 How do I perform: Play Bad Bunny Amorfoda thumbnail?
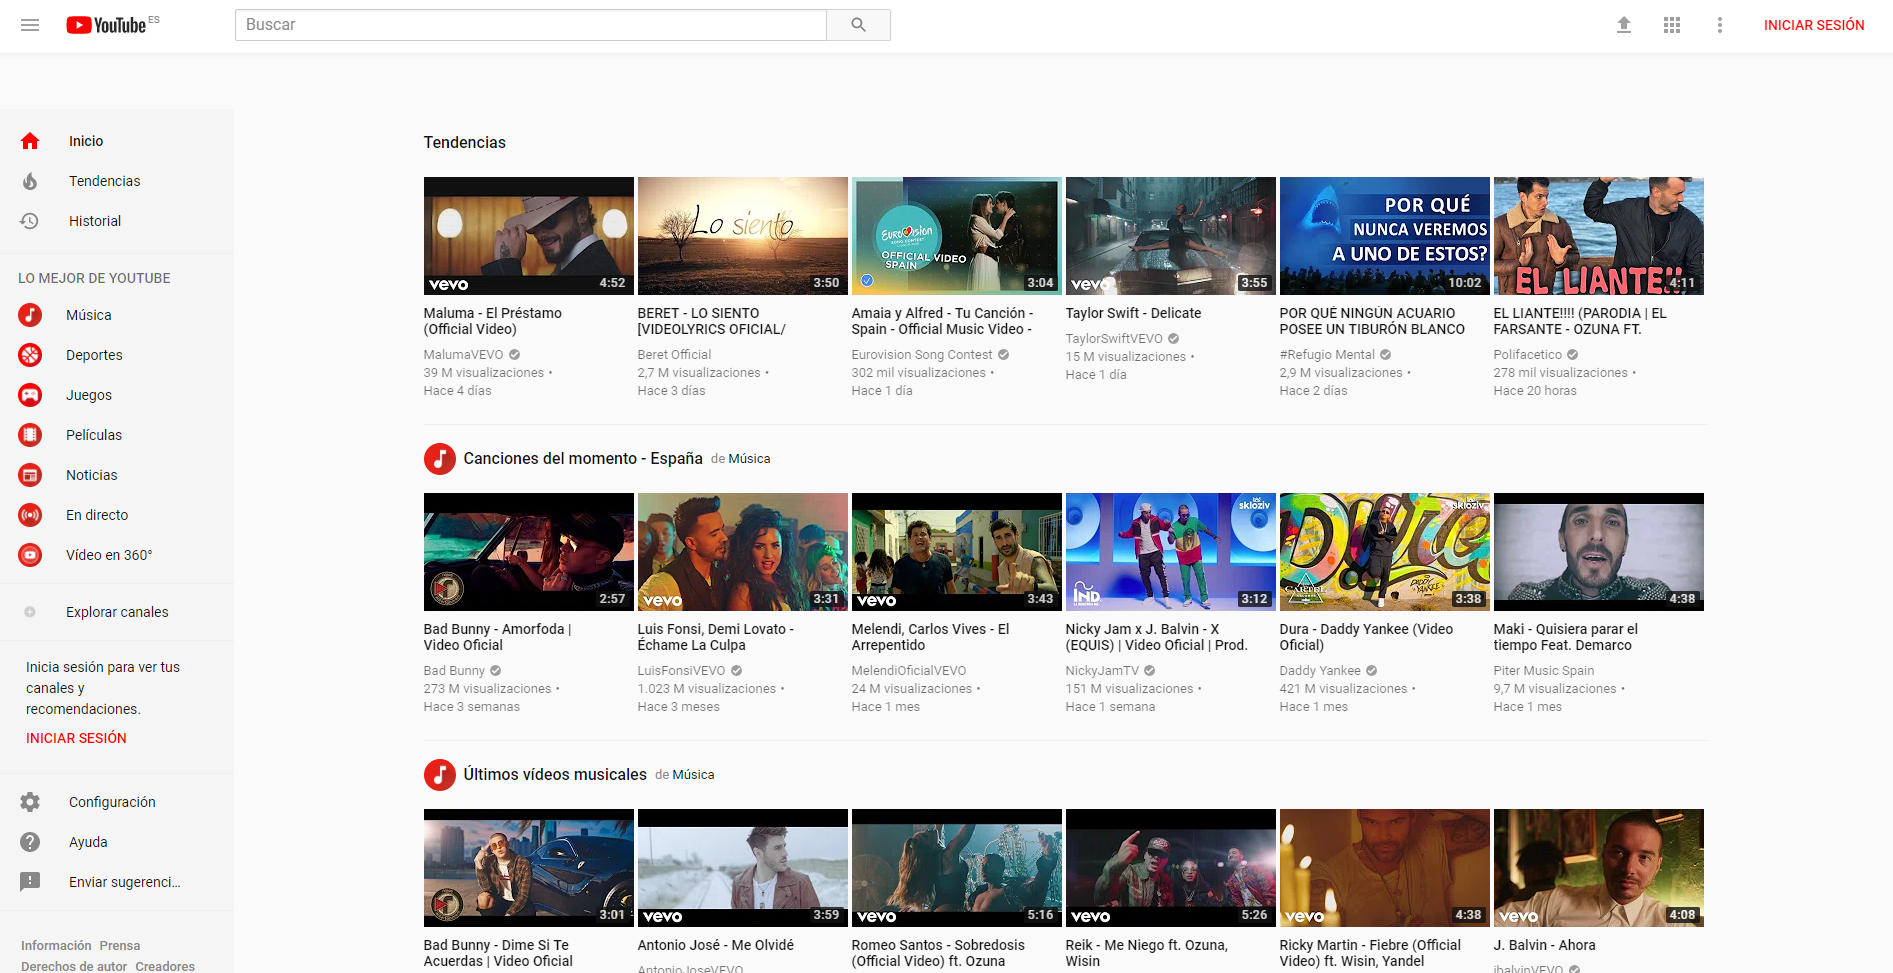[x=529, y=552]
